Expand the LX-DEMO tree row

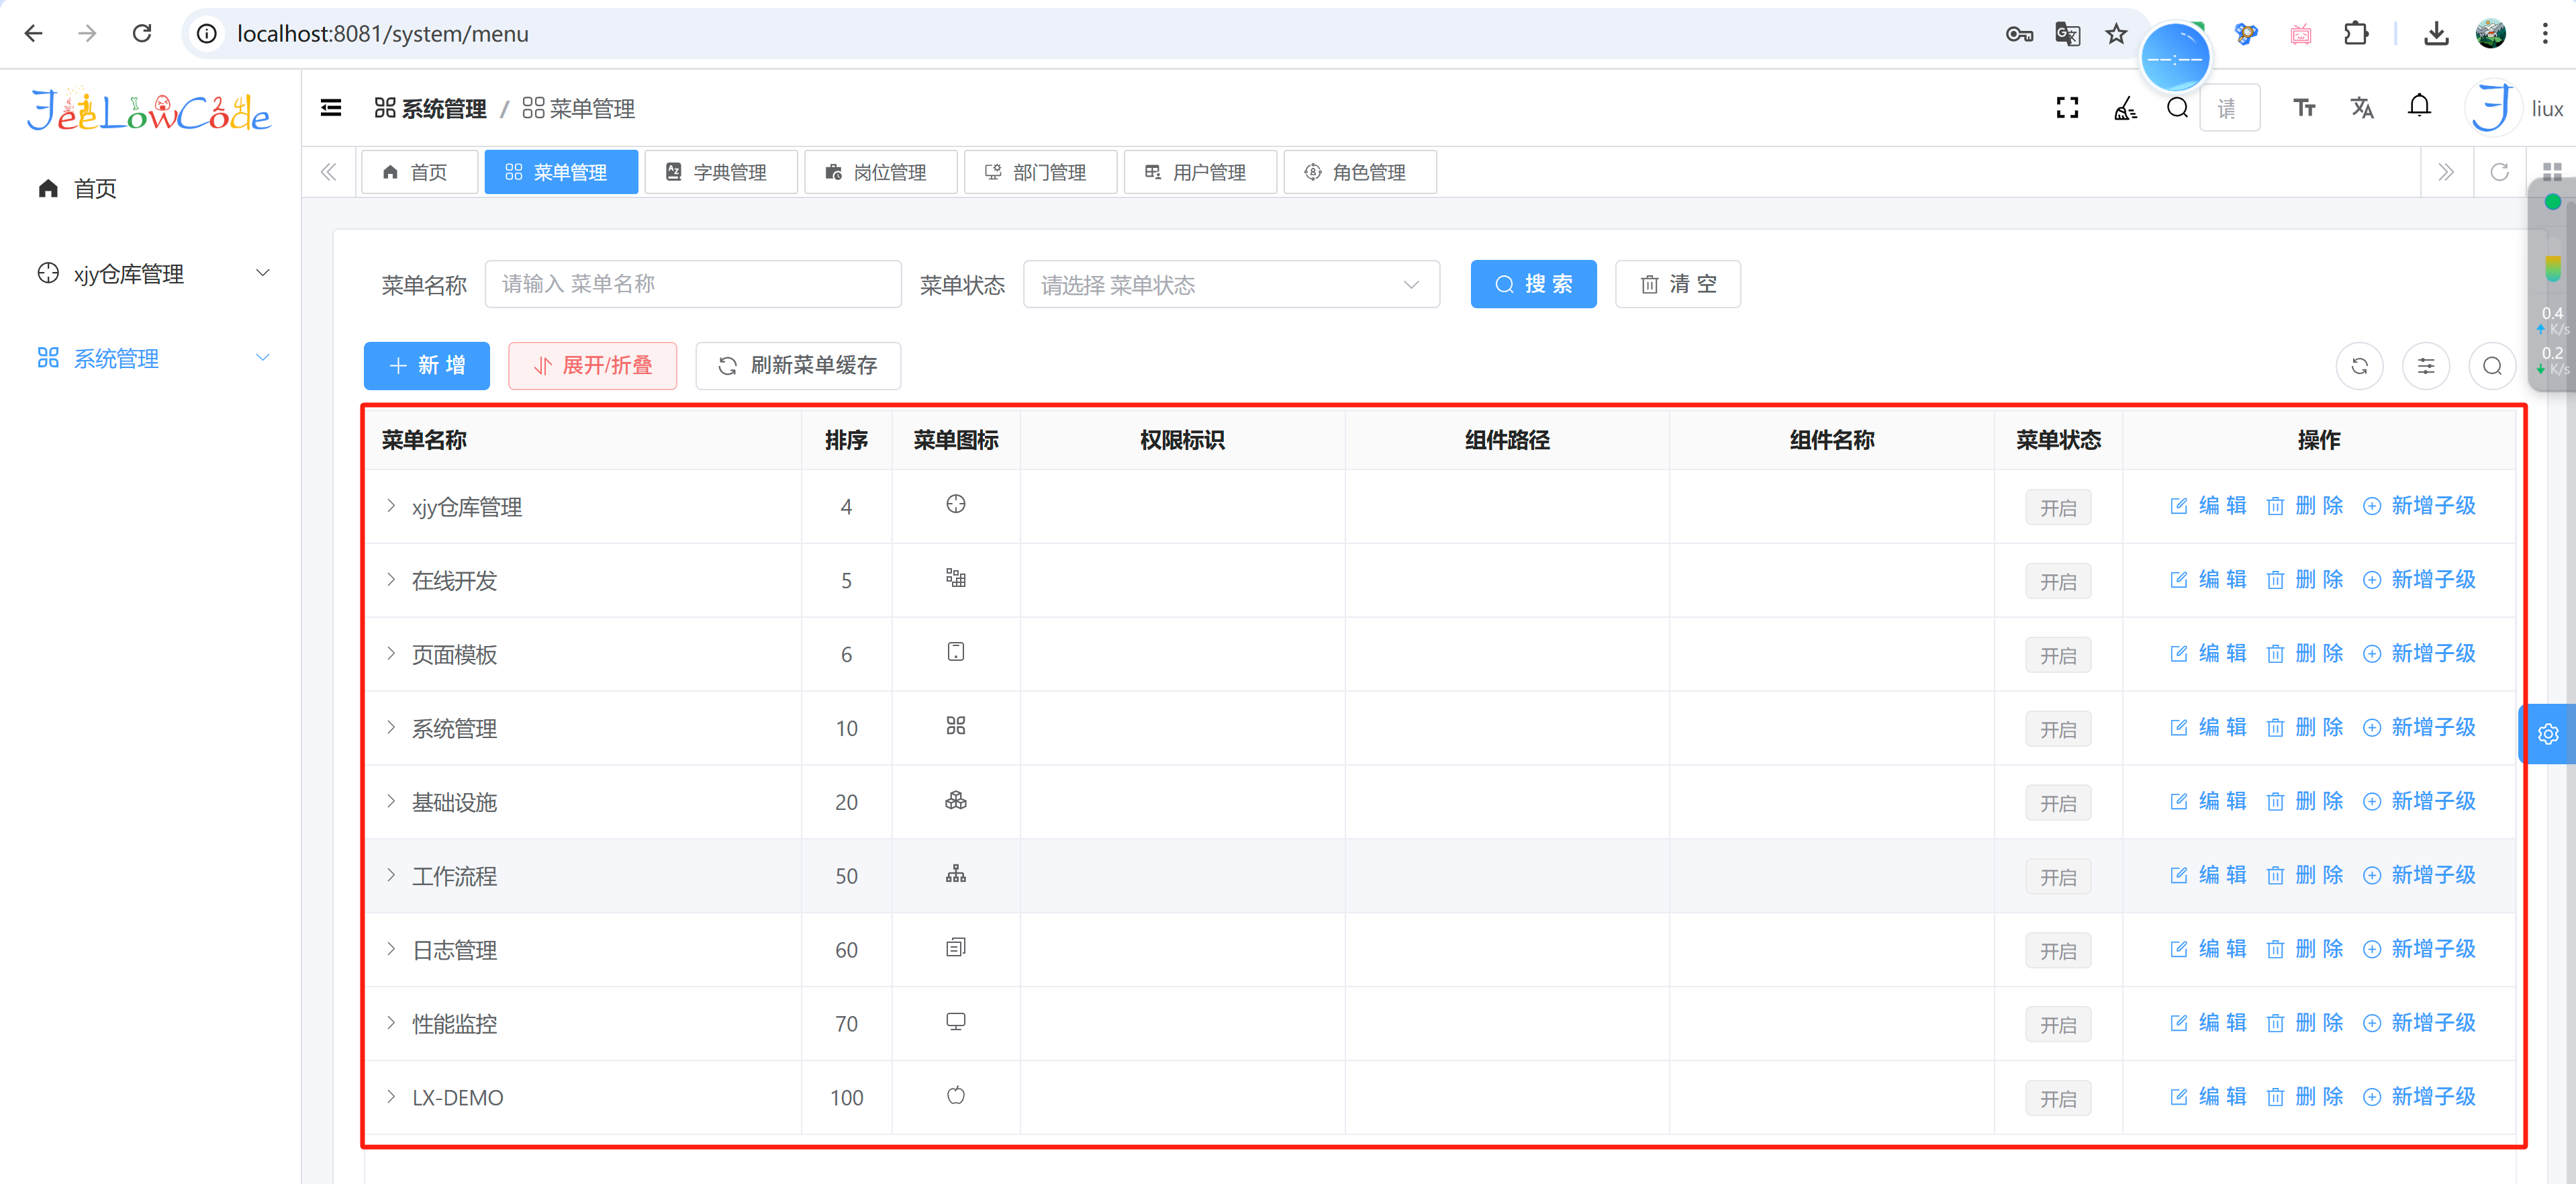(391, 1096)
